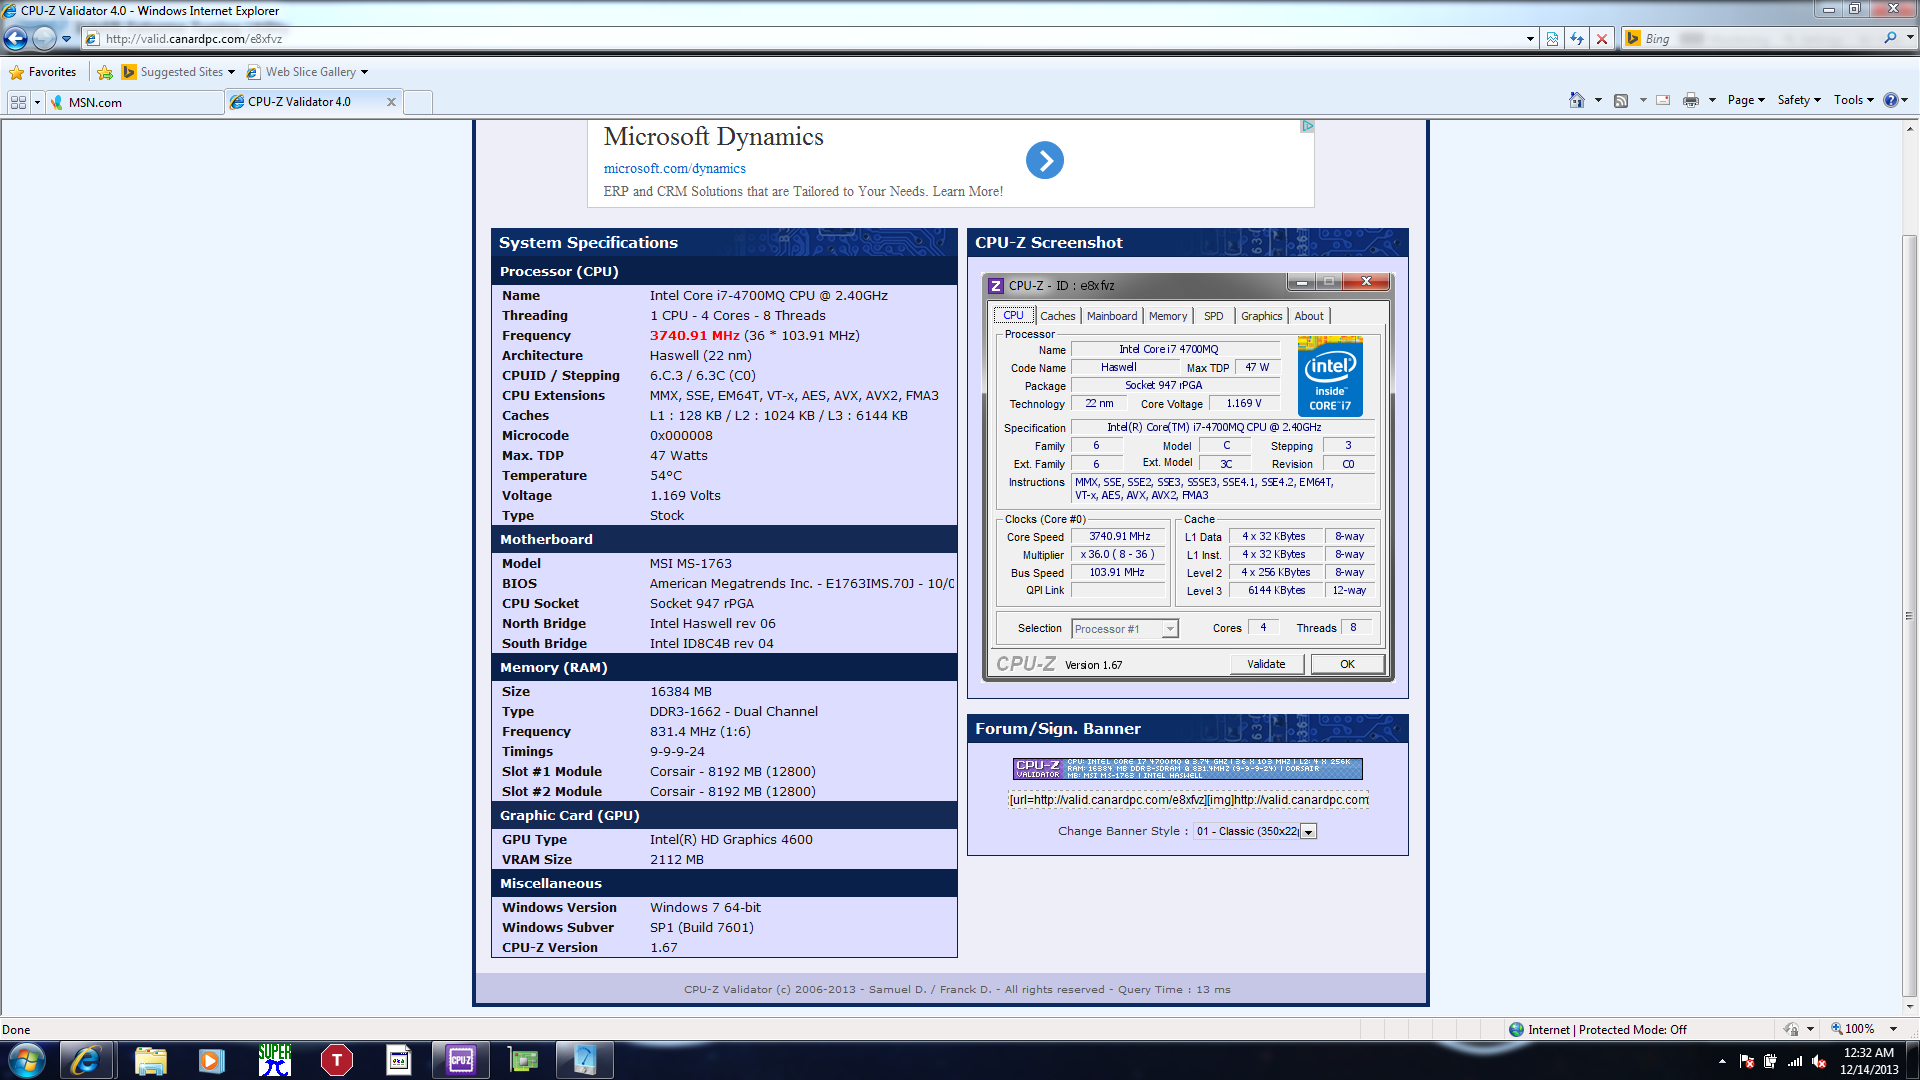Click the Read Mail envelope icon
Image resolution: width=1920 pixels, height=1080 pixels.
[x=1663, y=100]
